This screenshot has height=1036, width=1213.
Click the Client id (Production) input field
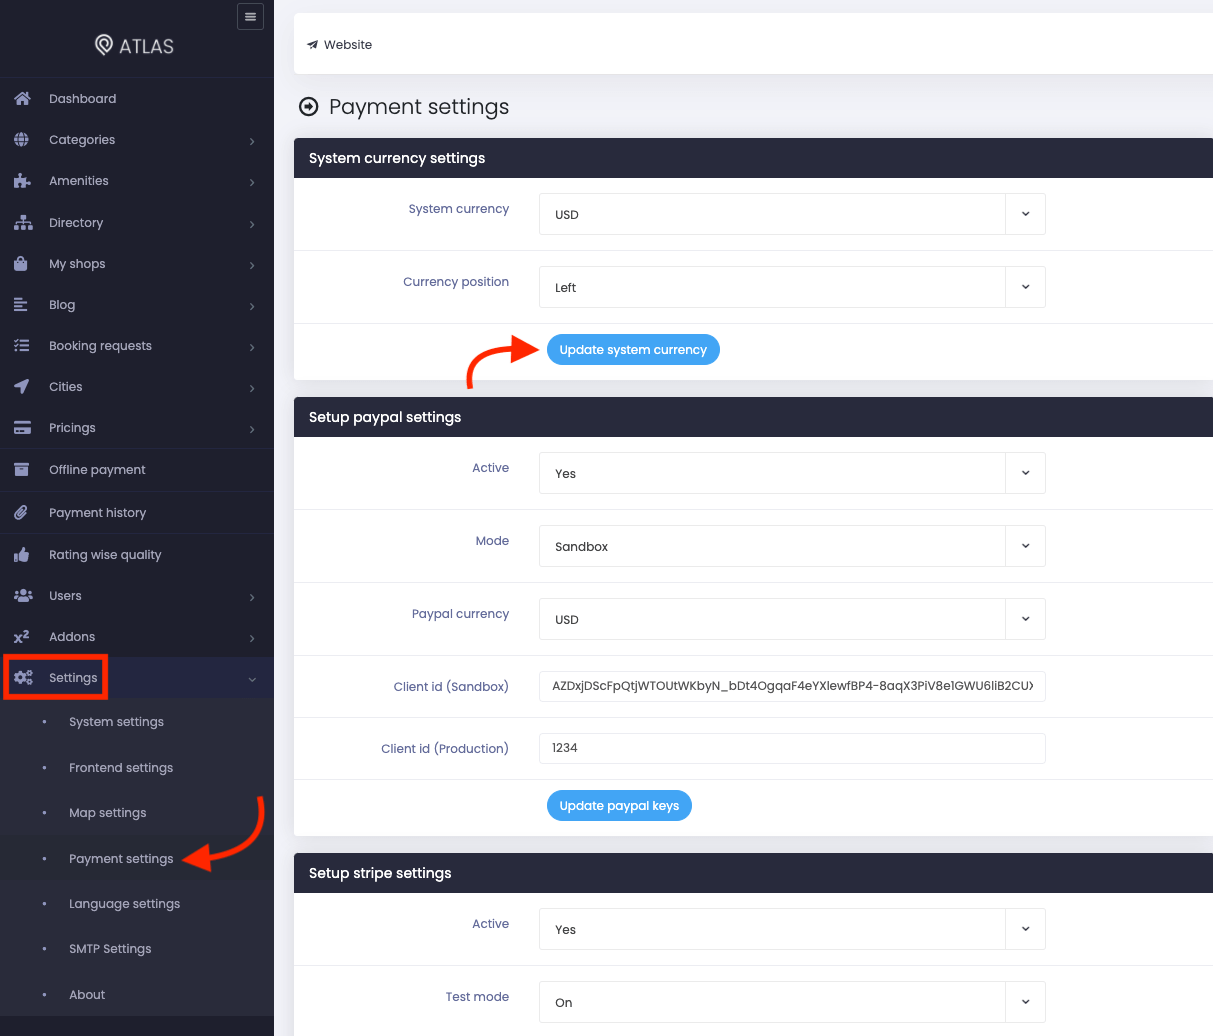pyautogui.click(x=792, y=748)
